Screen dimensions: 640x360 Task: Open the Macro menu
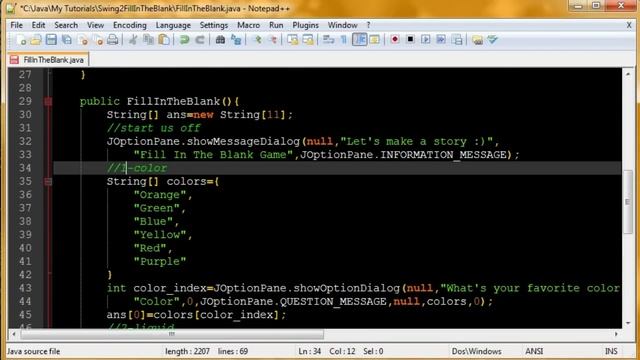[x=249, y=25]
